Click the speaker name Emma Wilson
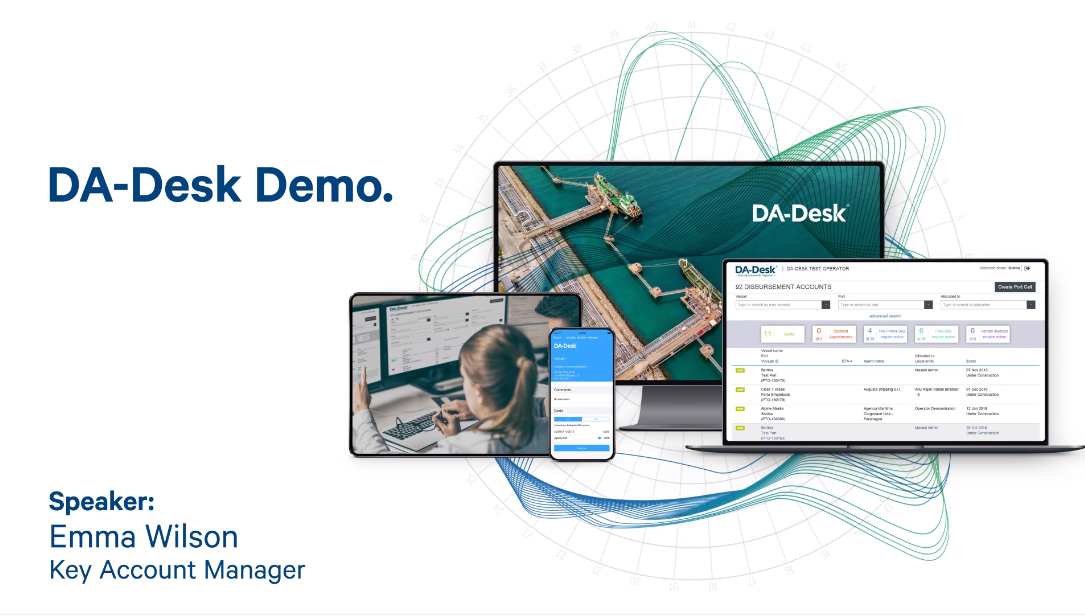1085x616 pixels. click(x=144, y=536)
